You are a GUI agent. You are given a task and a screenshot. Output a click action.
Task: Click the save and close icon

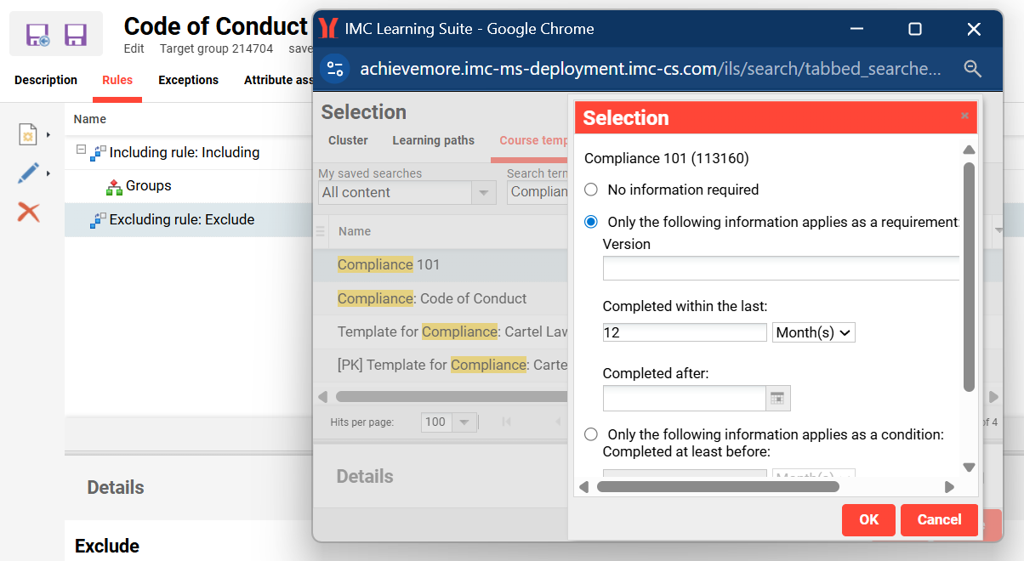(x=38, y=35)
